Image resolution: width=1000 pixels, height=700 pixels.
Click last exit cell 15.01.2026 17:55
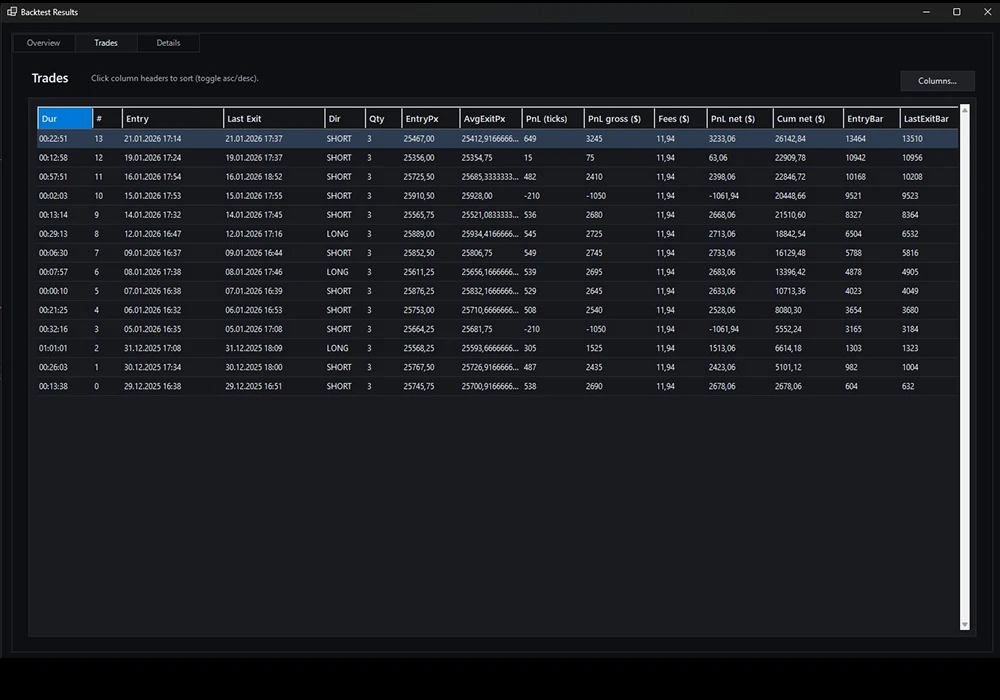click(254, 196)
